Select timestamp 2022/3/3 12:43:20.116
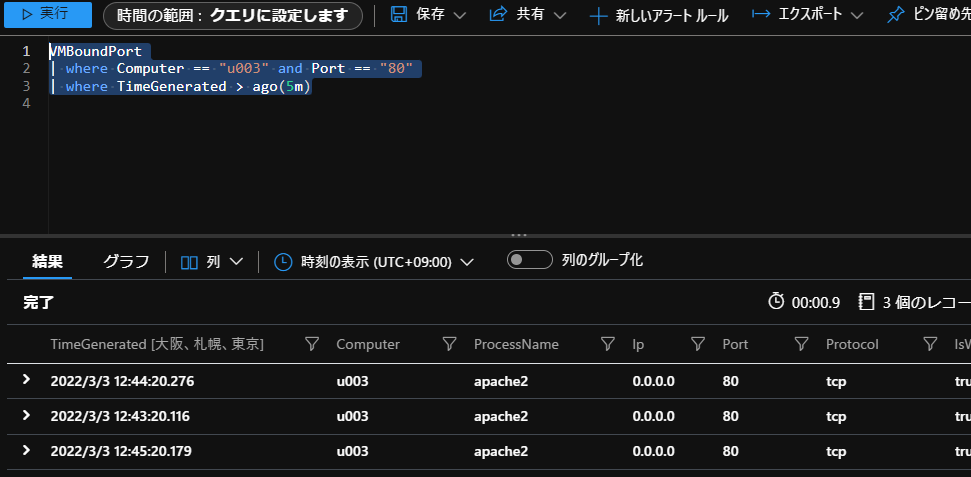This screenshot has height=477, width=971. [120, 416]
